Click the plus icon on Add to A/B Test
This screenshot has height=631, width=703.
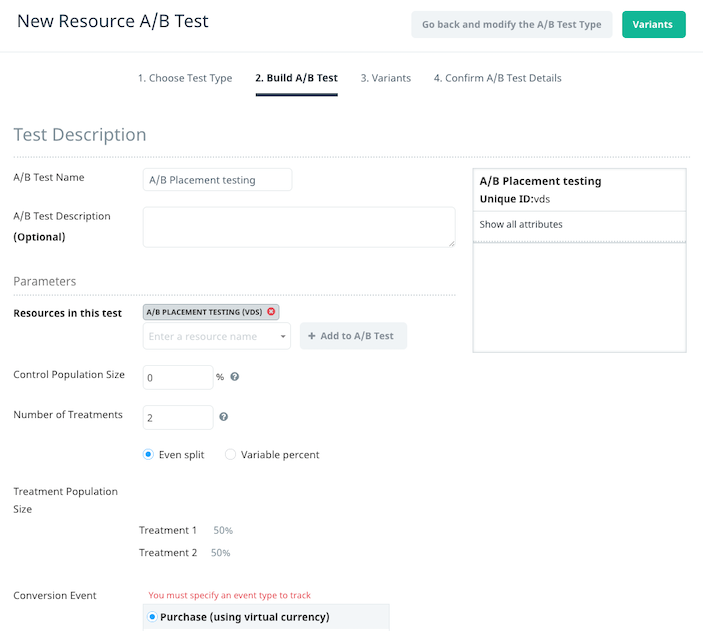click(x=312, y=336)
